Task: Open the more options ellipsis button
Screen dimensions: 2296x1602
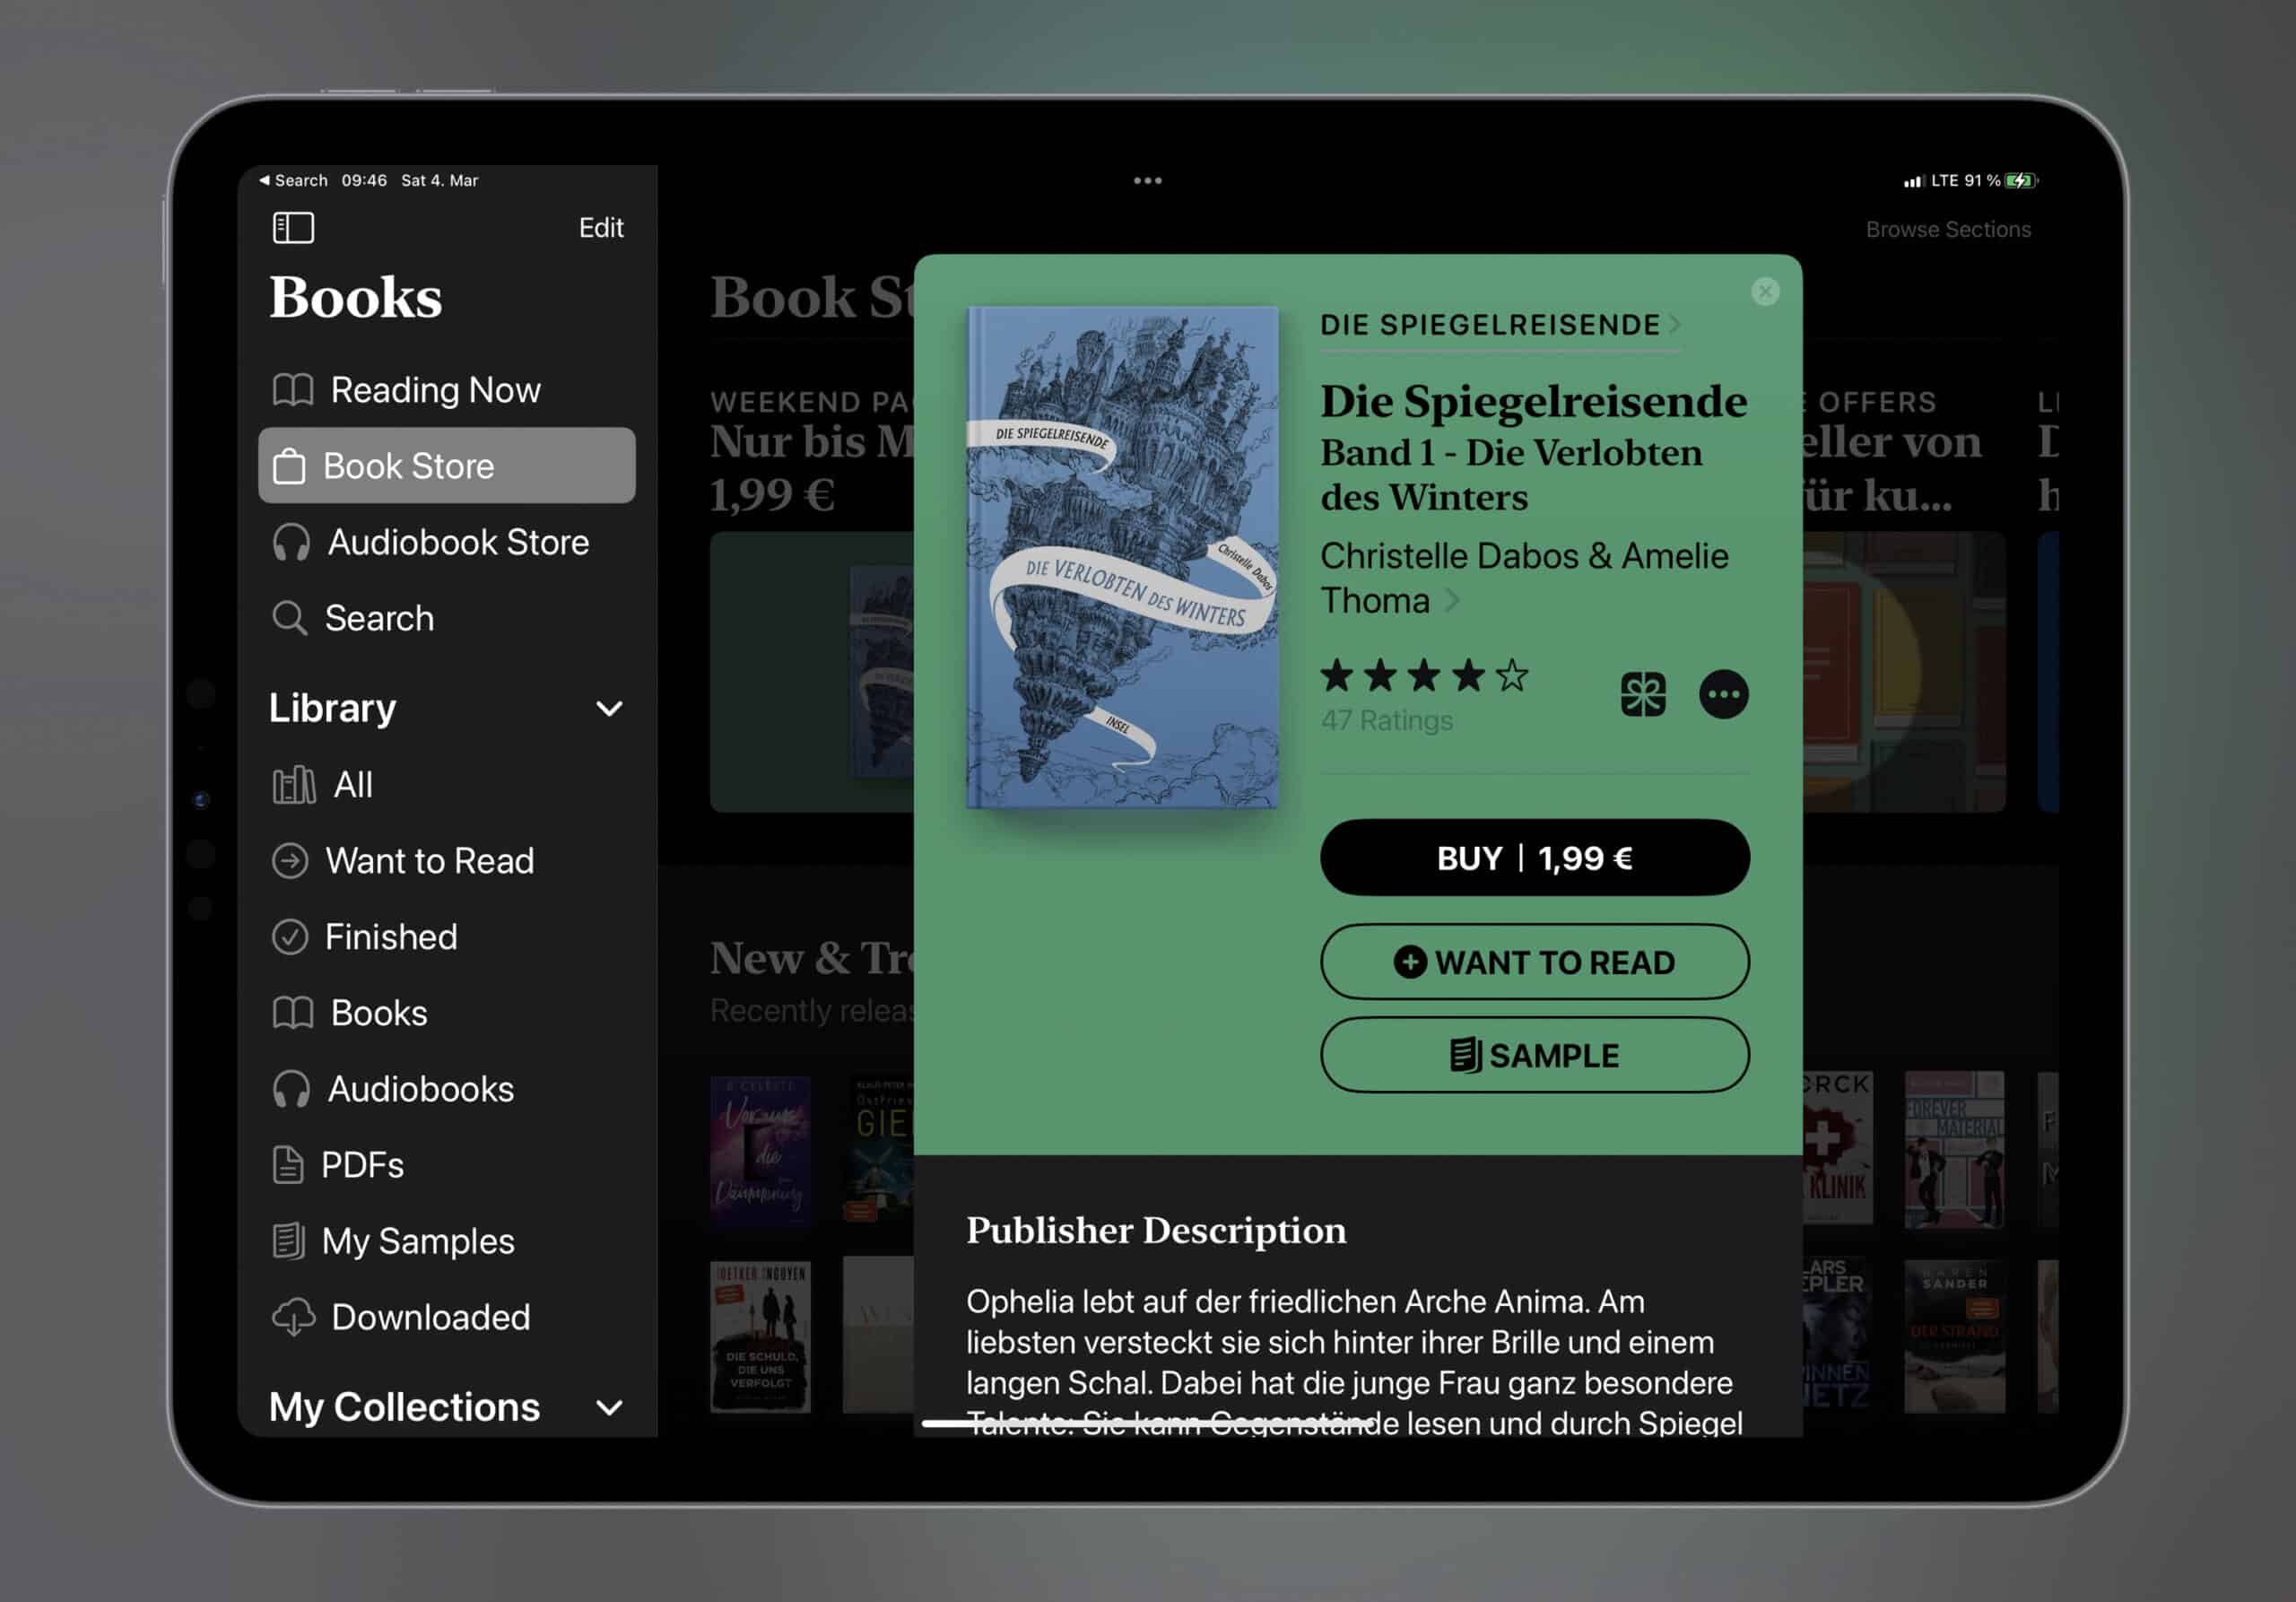Action: pos(1724,694)
